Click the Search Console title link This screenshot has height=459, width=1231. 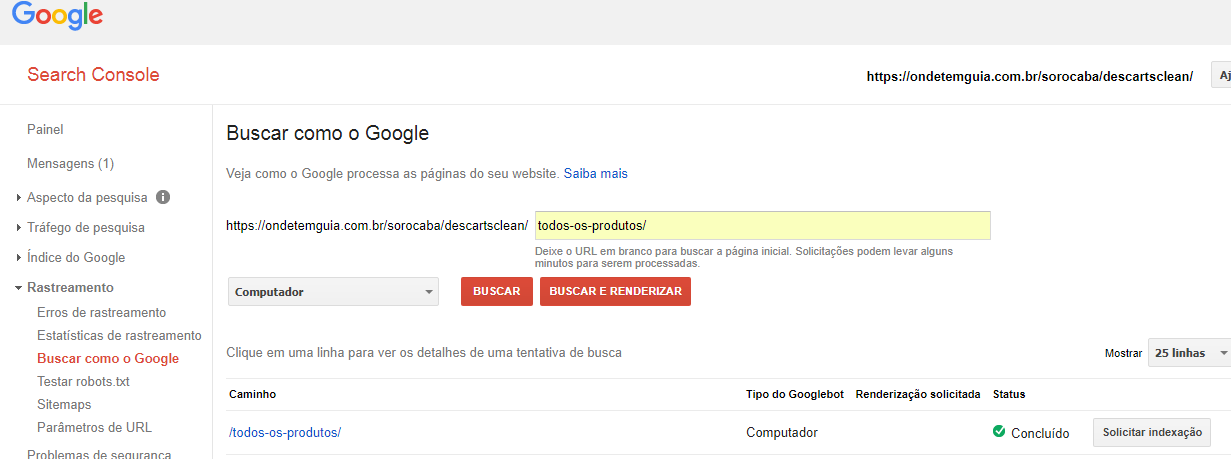click(x=93, y=74)
